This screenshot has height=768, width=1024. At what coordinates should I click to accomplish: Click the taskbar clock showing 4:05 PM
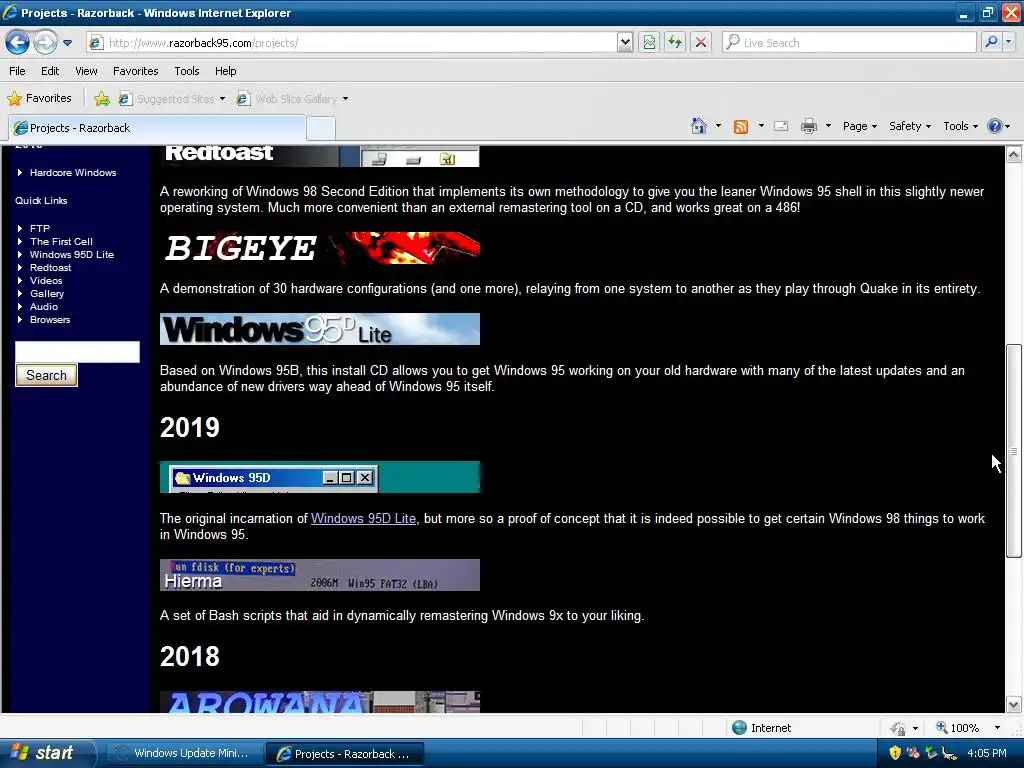coord(987,753)
